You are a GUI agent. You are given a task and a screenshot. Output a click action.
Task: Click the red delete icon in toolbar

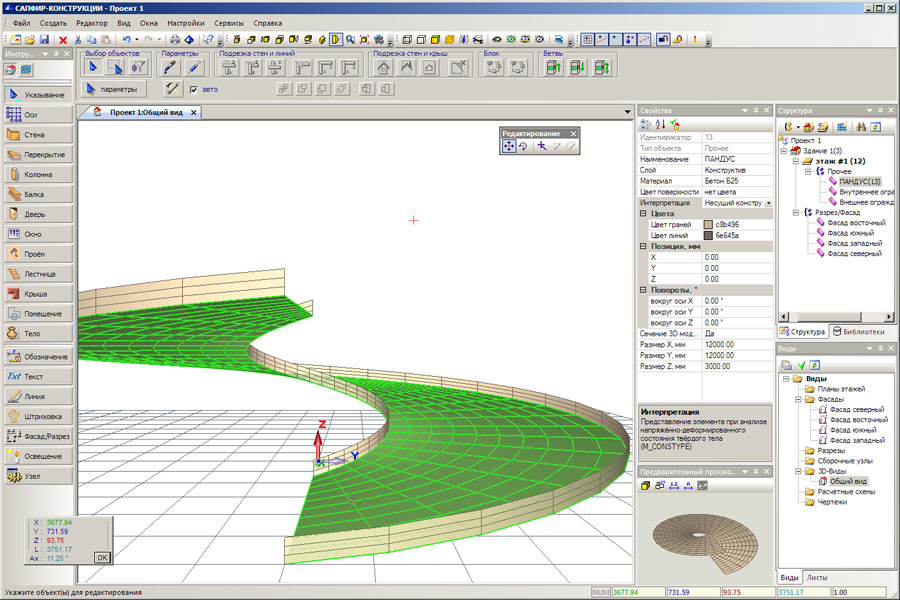(x=63, y=40)
